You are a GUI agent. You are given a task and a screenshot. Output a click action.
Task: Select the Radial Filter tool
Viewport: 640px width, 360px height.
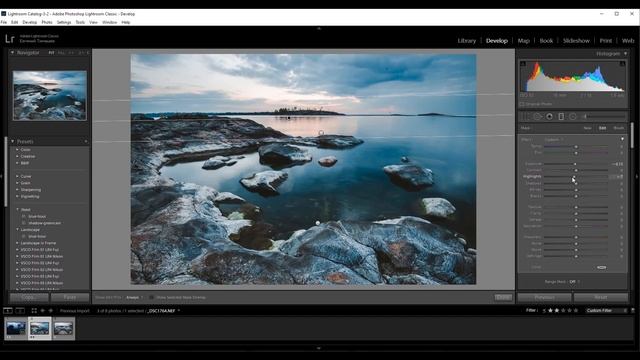click(x=573, y=117)
